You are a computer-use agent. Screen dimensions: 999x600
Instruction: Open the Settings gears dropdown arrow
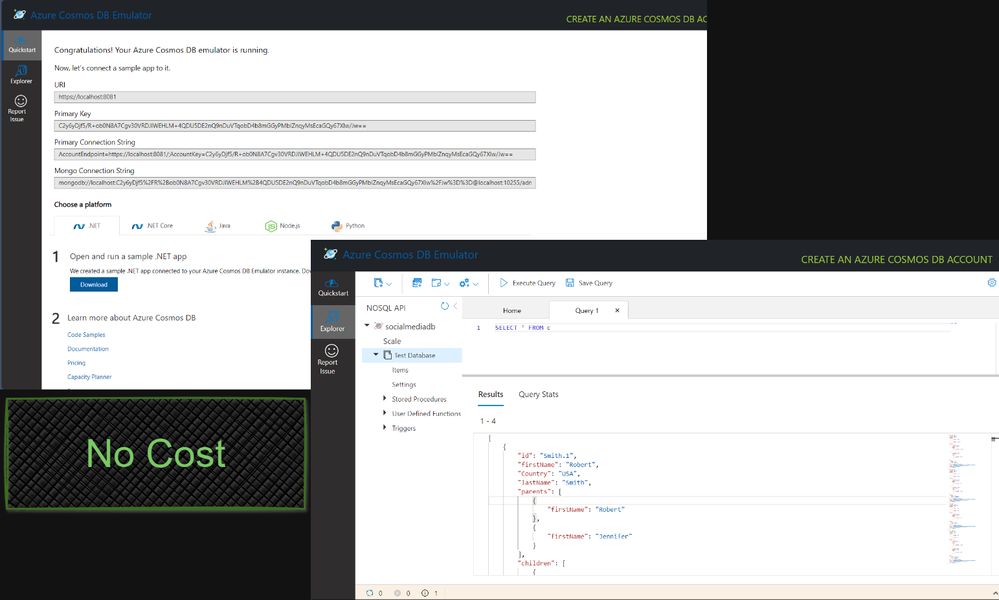click(x=475, y=284)
